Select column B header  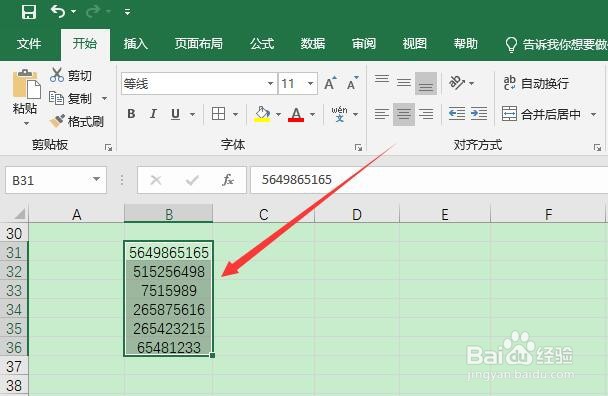click(x=169, y=214)
